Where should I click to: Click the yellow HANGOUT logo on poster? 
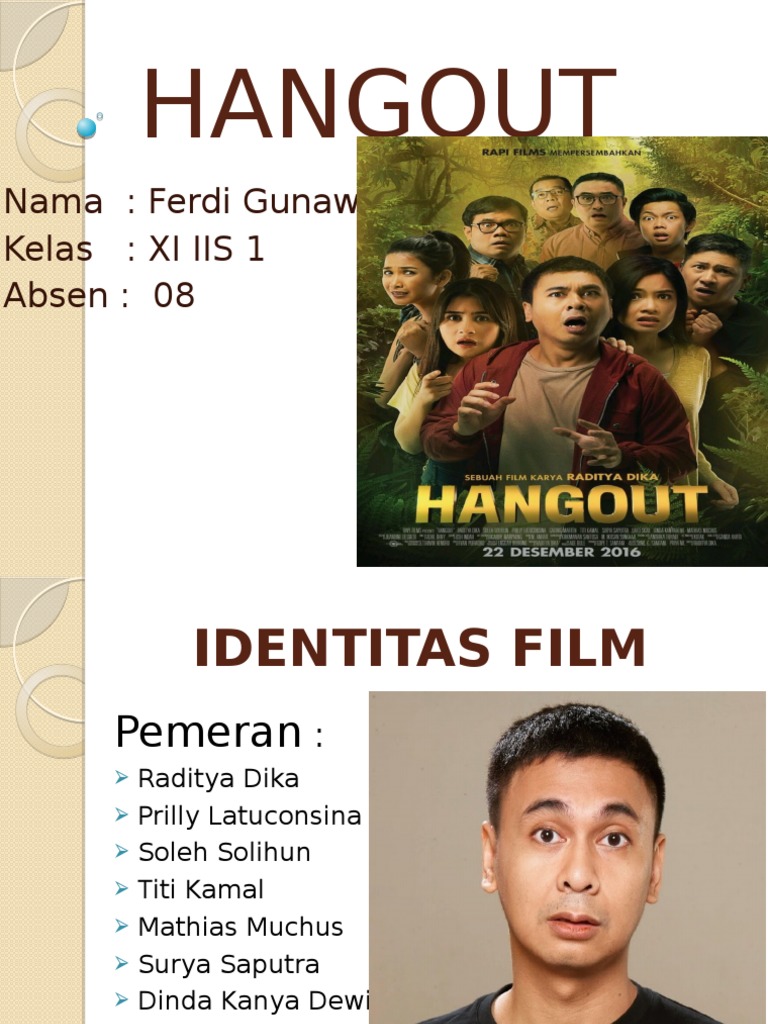pyautogui.click(x=562, y=505)
